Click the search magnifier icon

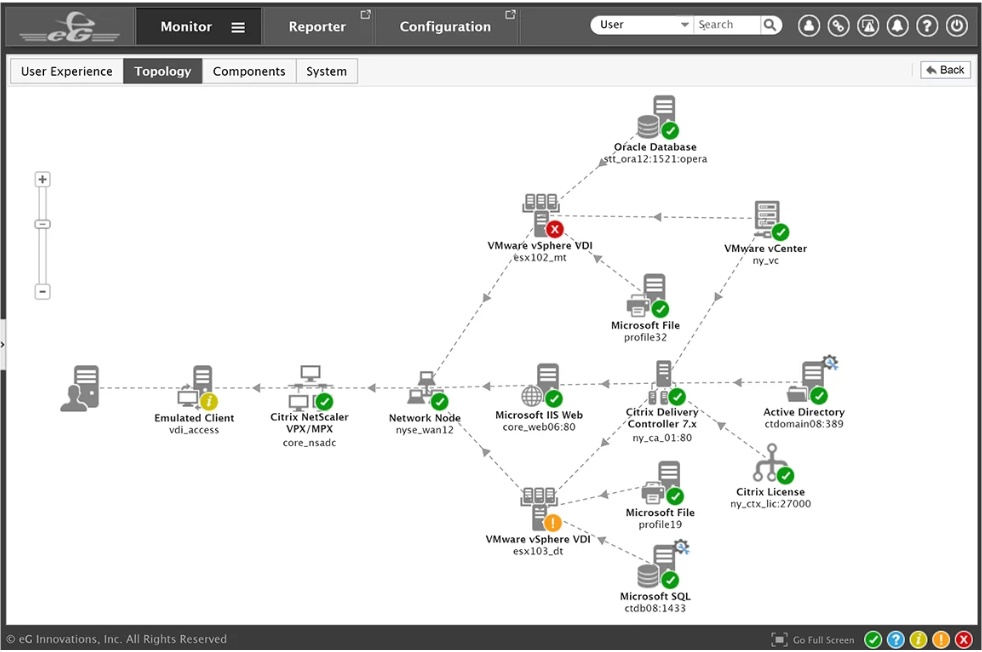(x=770, y=25)
